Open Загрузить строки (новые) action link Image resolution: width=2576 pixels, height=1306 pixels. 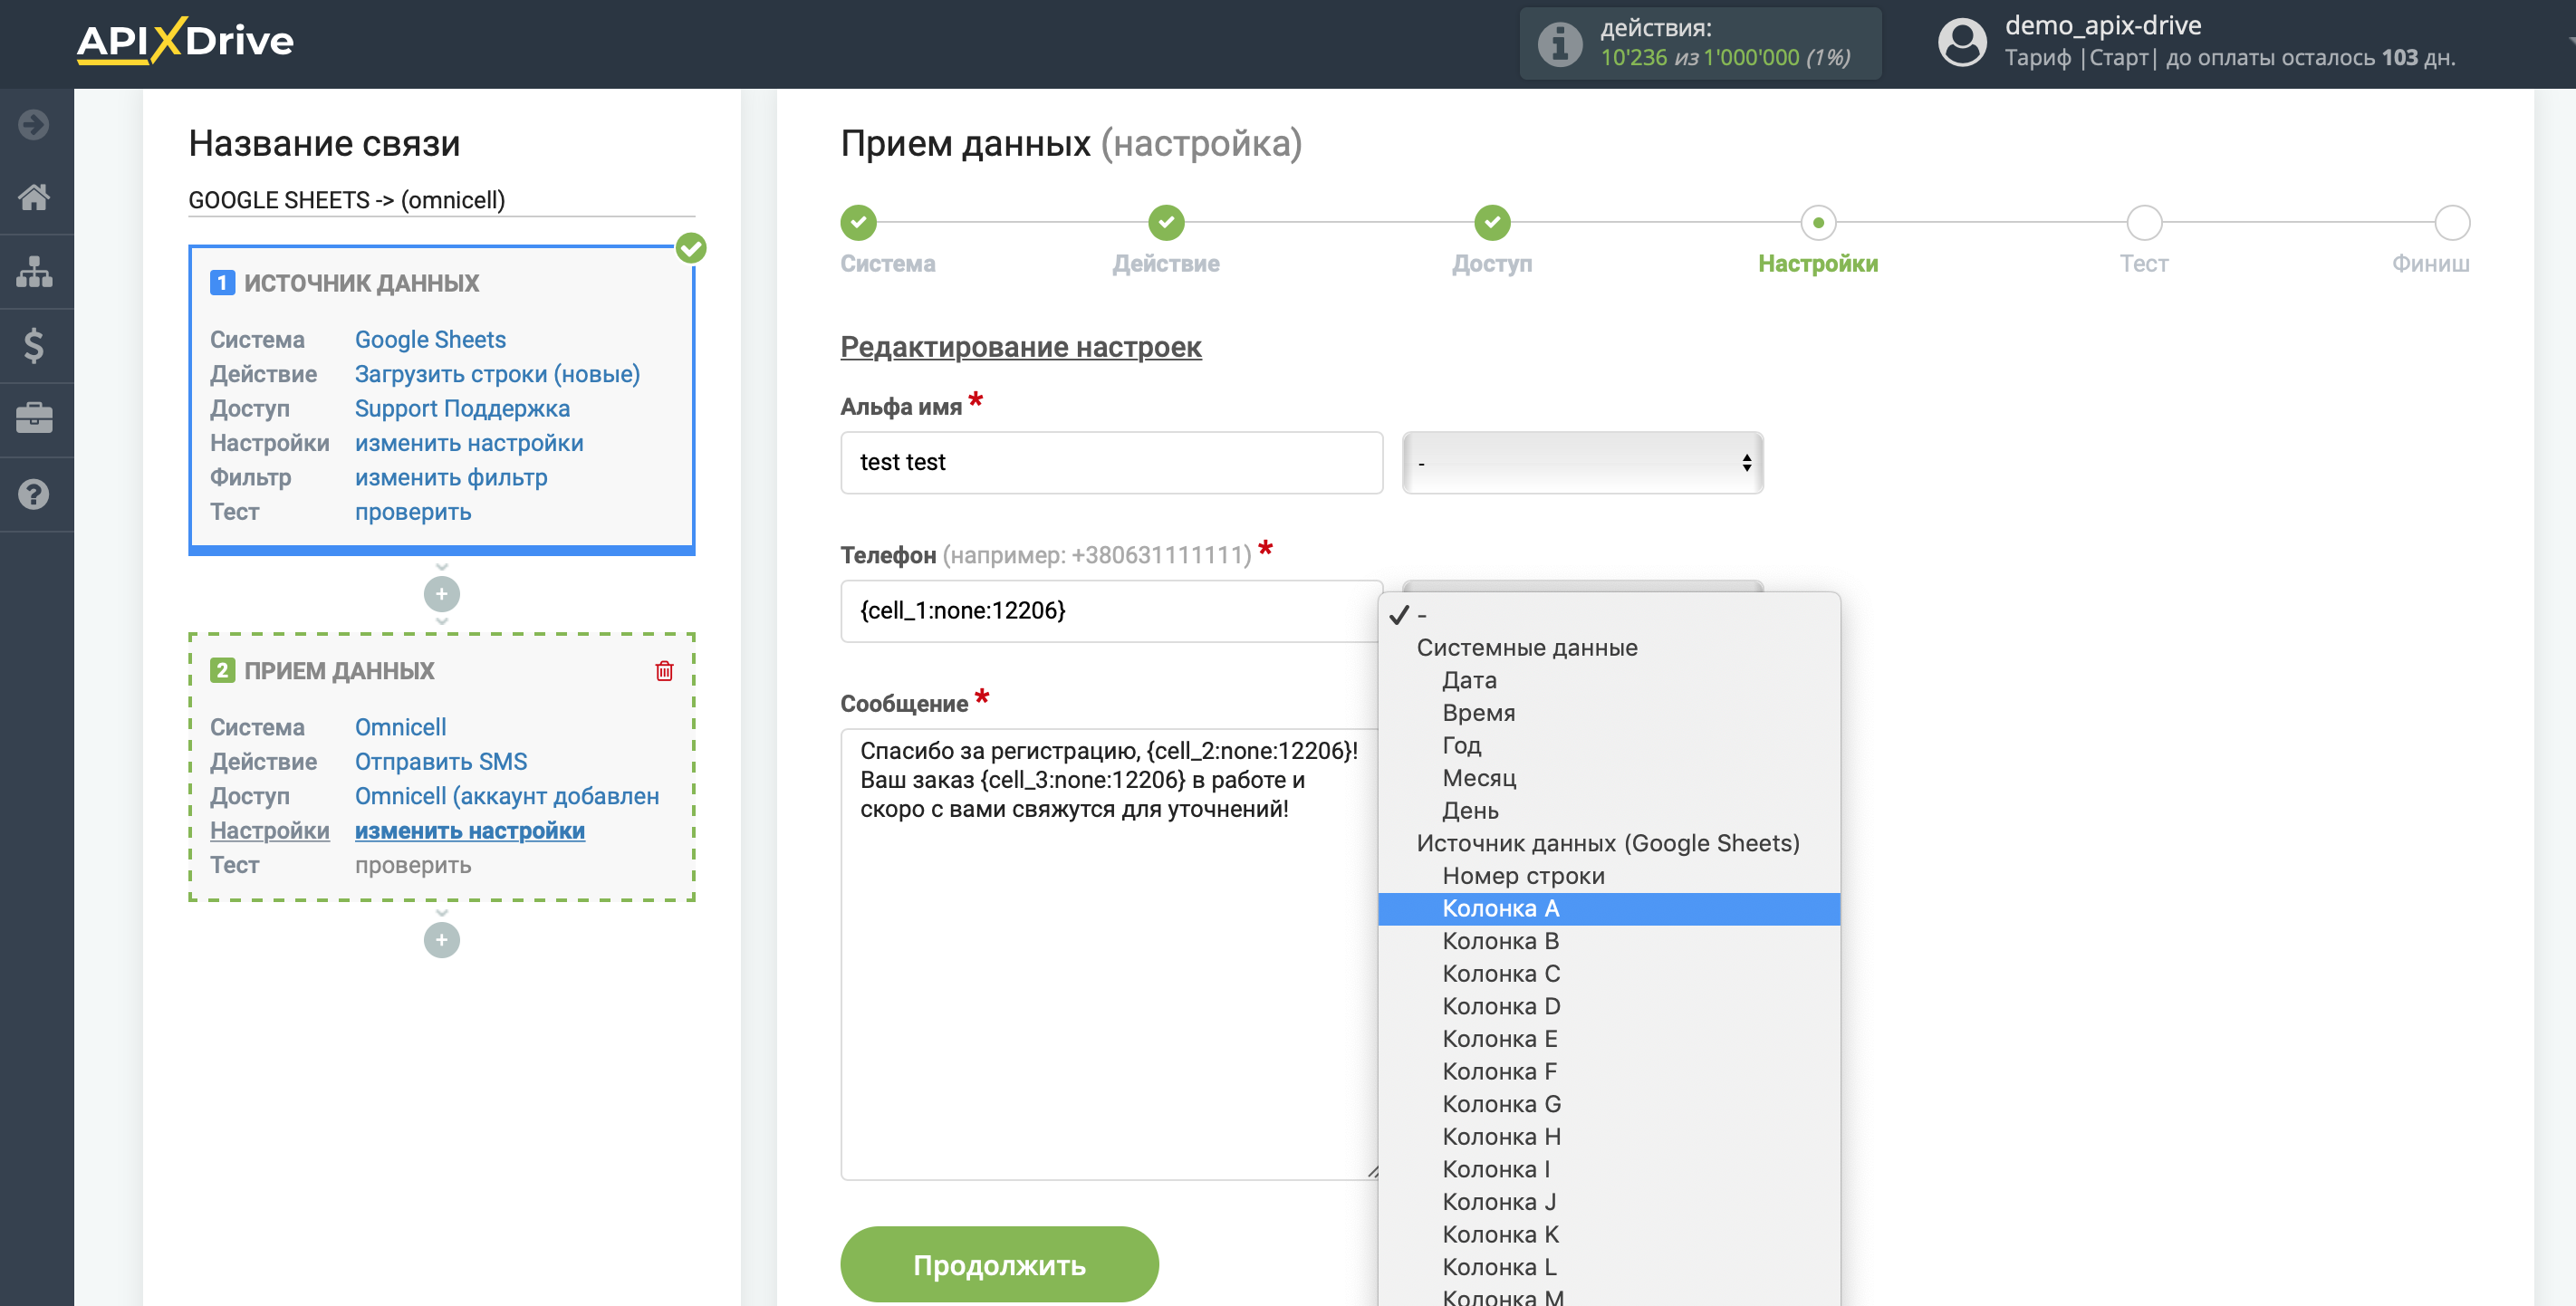[497, 374]
